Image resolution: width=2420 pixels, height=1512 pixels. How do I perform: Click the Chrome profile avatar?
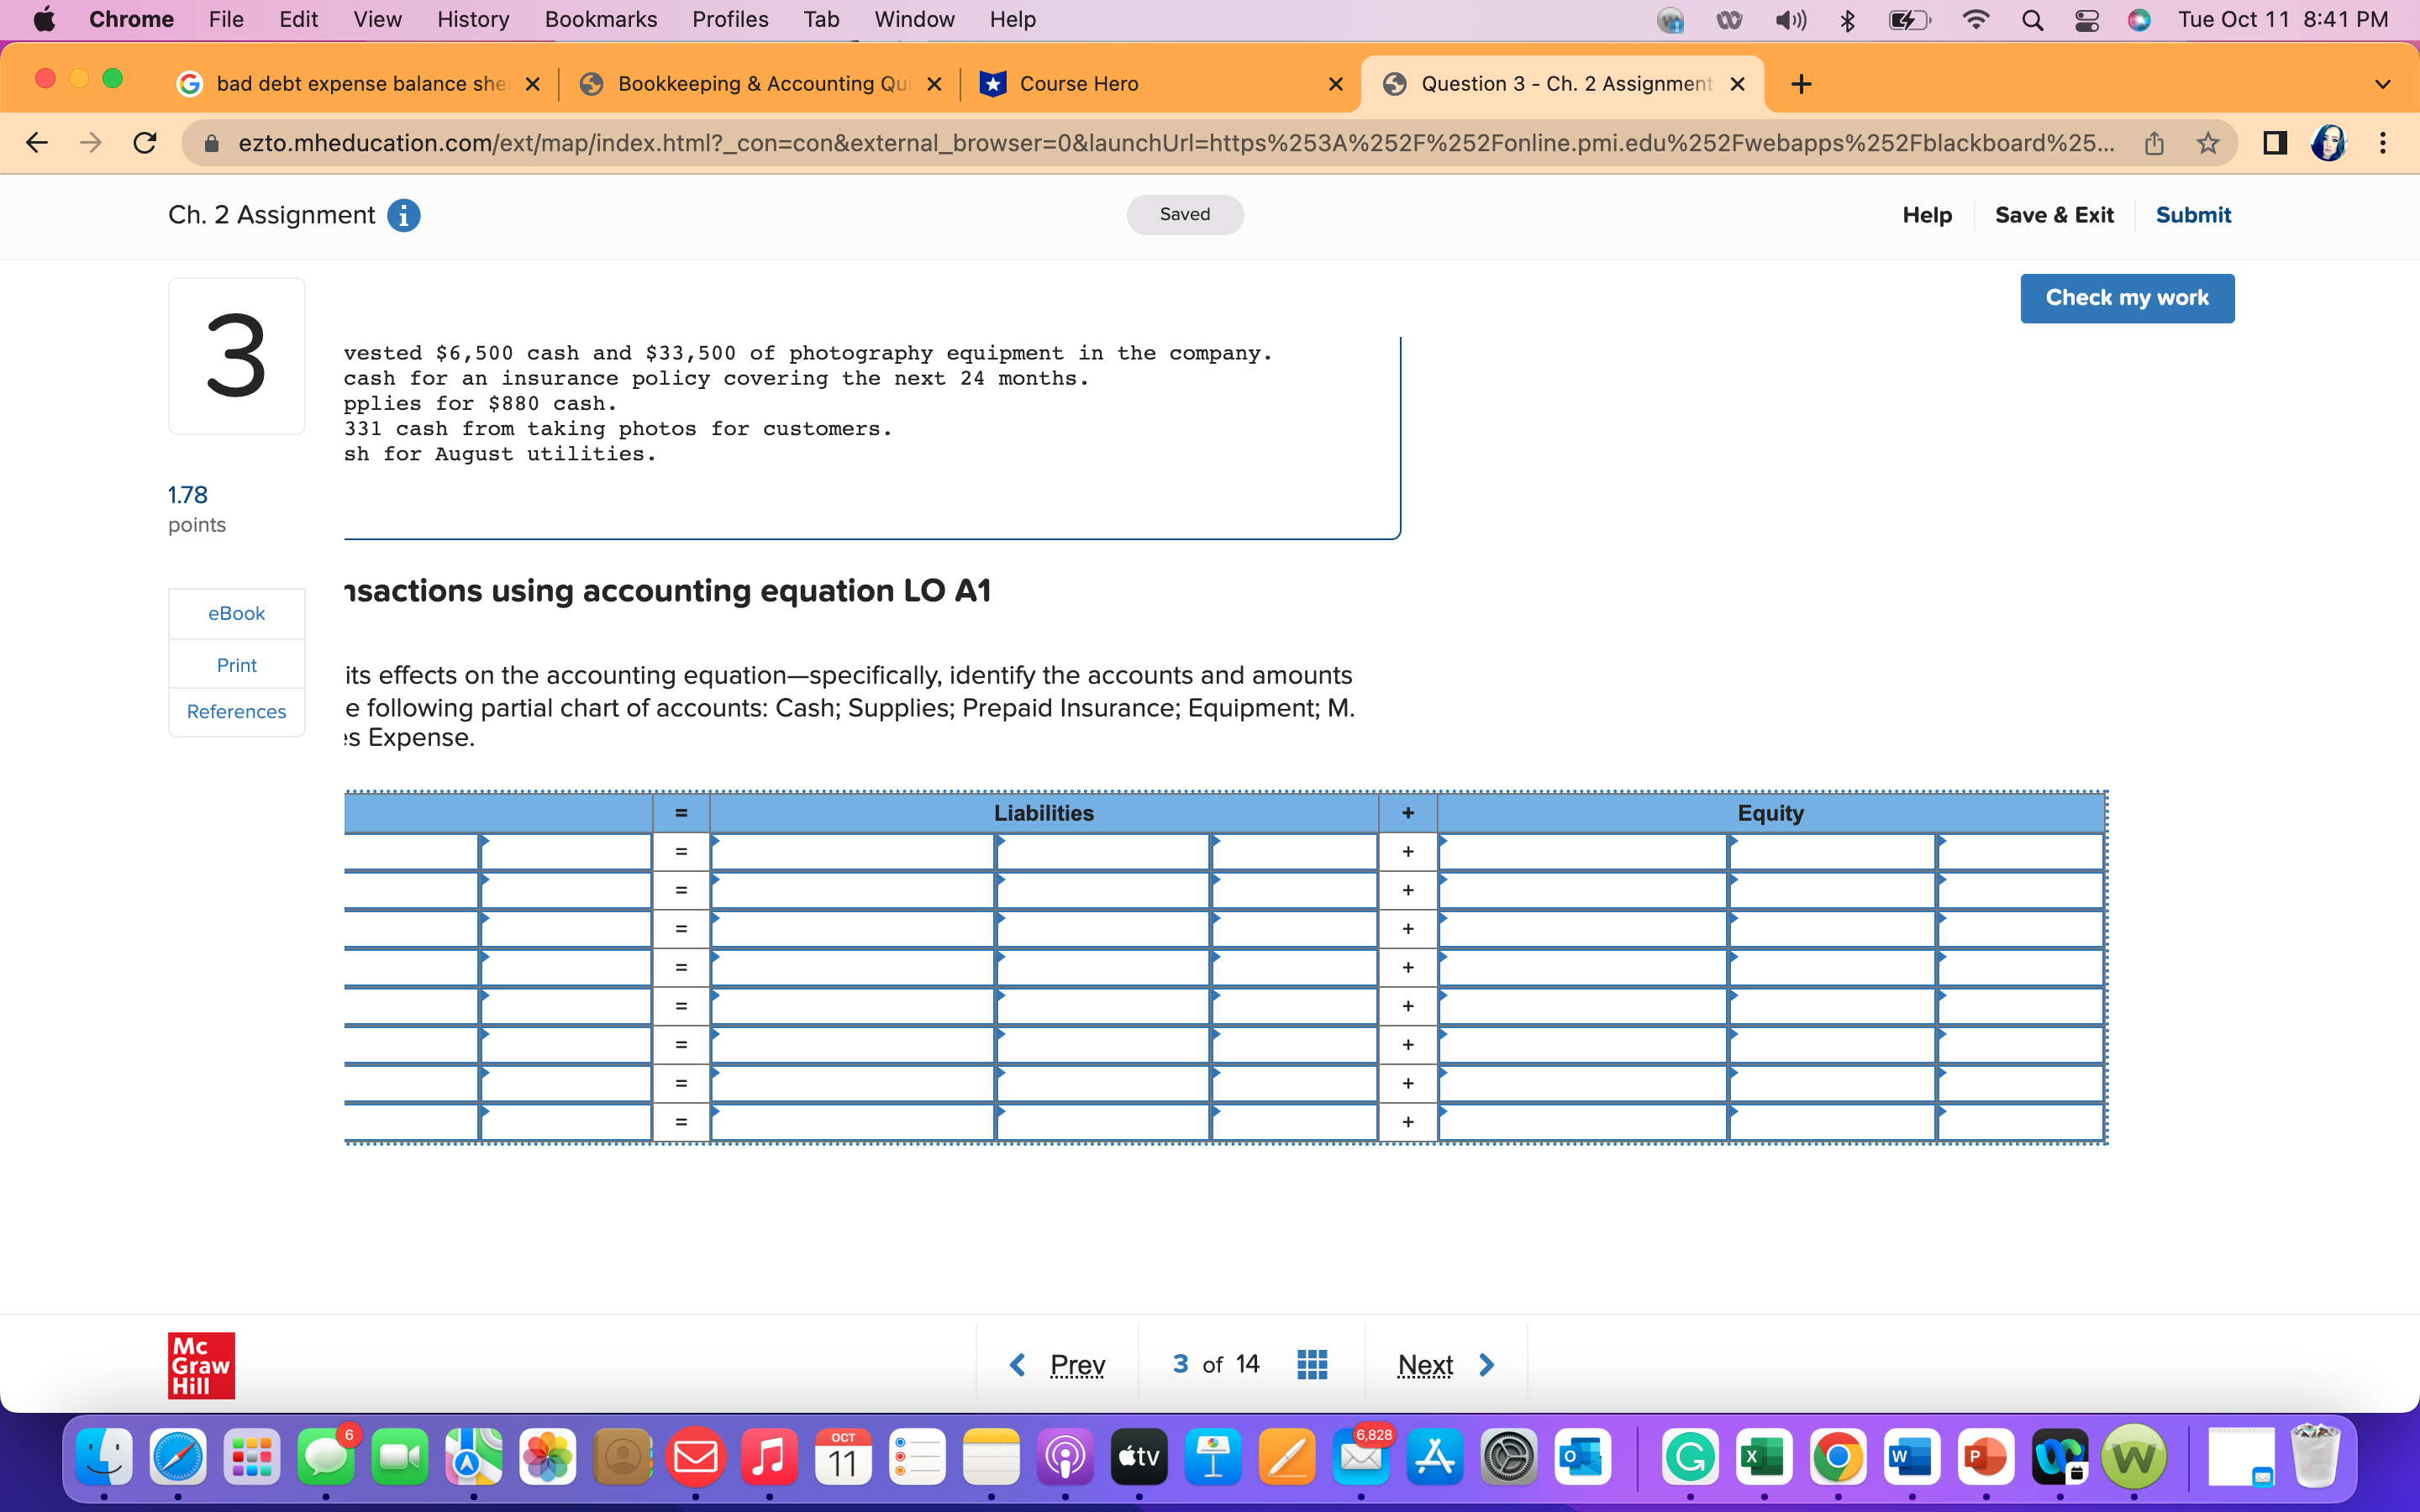pyautogui.click(x=2329, y=143)
